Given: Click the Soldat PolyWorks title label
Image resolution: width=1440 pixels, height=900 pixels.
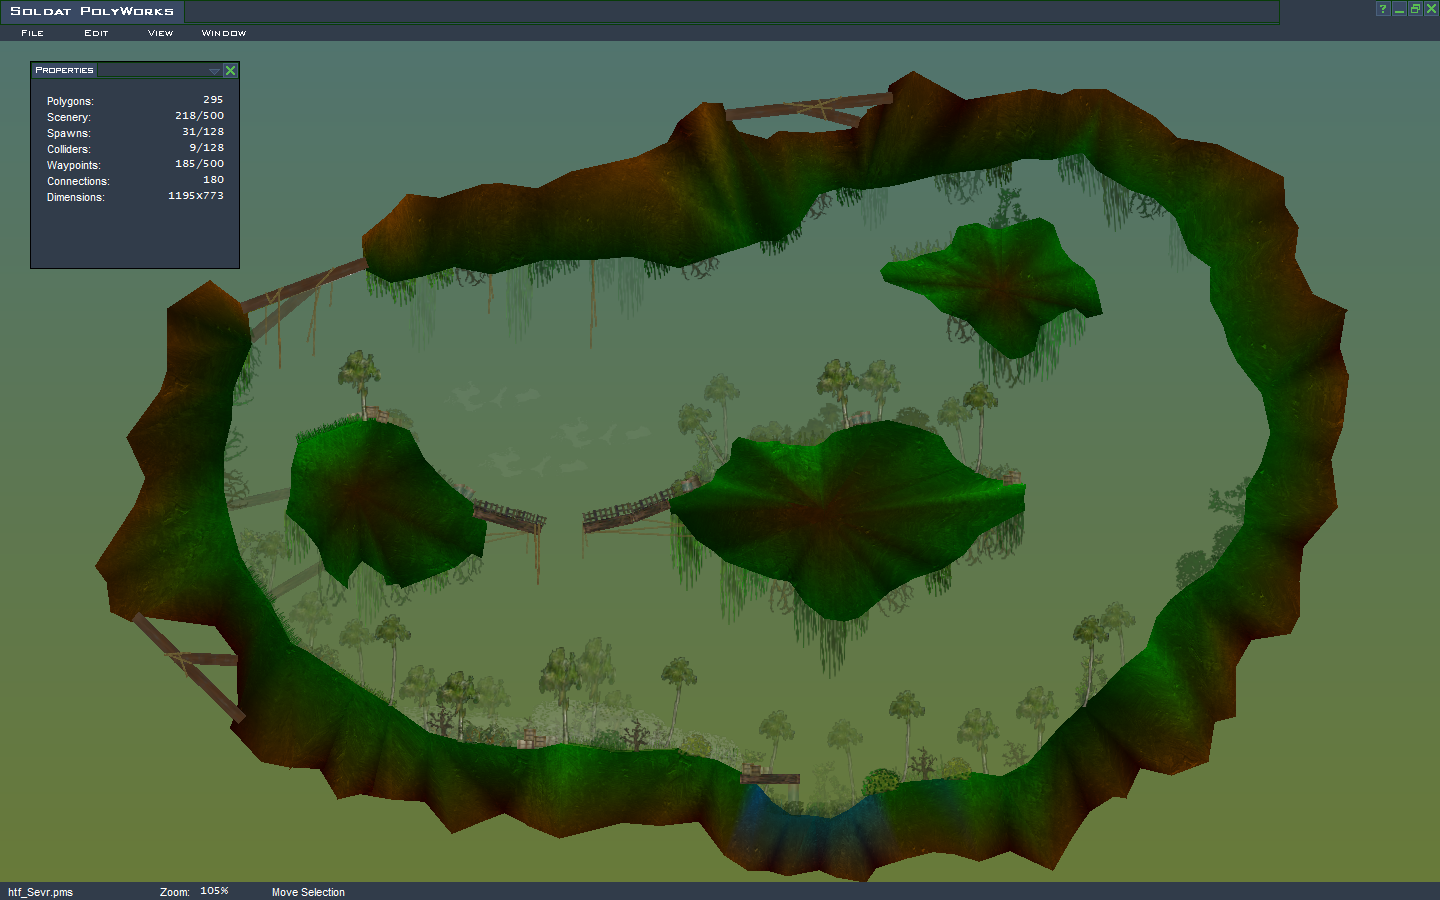Looking at the screenshot, I should (92, 11).
